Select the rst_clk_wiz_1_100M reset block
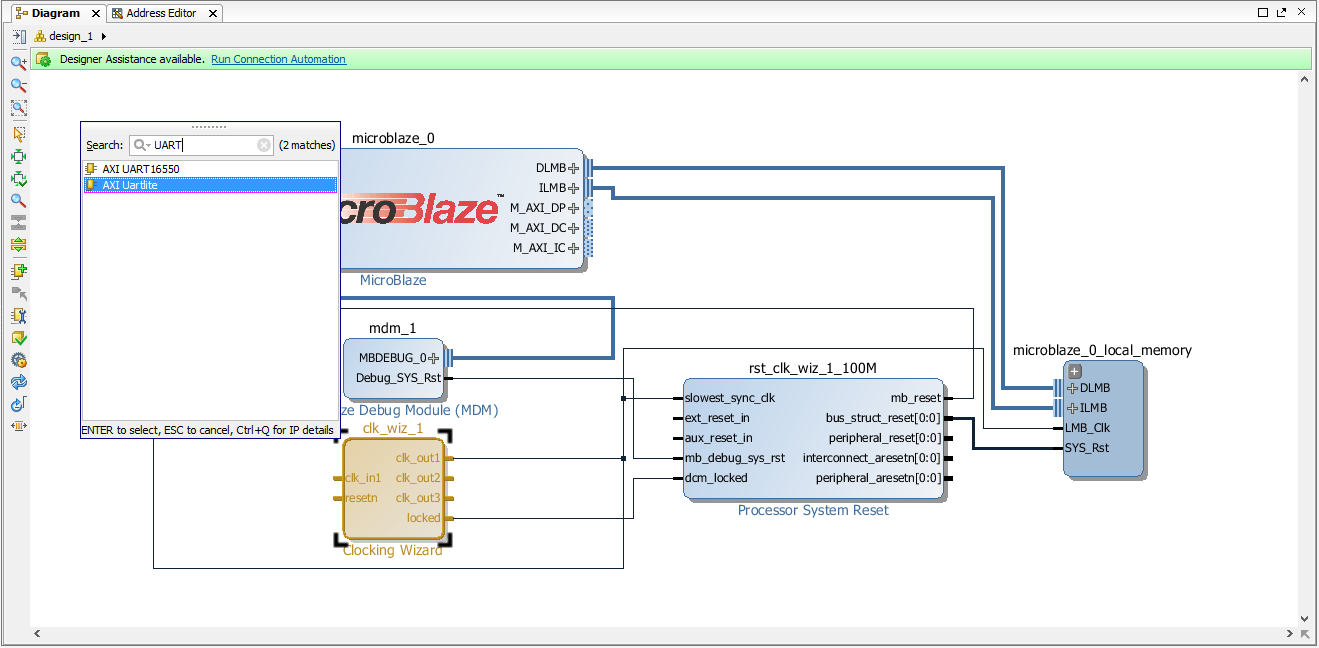This screenshot has width=1319, height=648. coord(813,438)
